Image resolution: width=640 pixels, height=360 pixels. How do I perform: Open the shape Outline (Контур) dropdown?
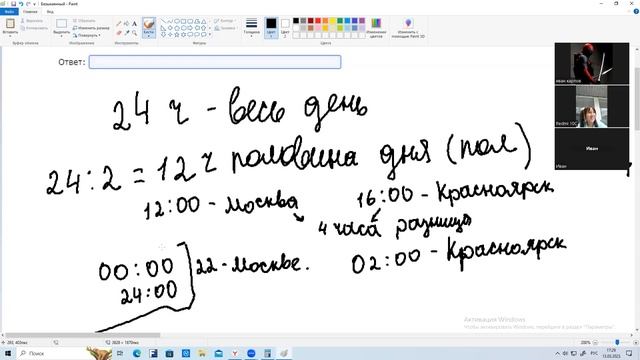point(224,21)
